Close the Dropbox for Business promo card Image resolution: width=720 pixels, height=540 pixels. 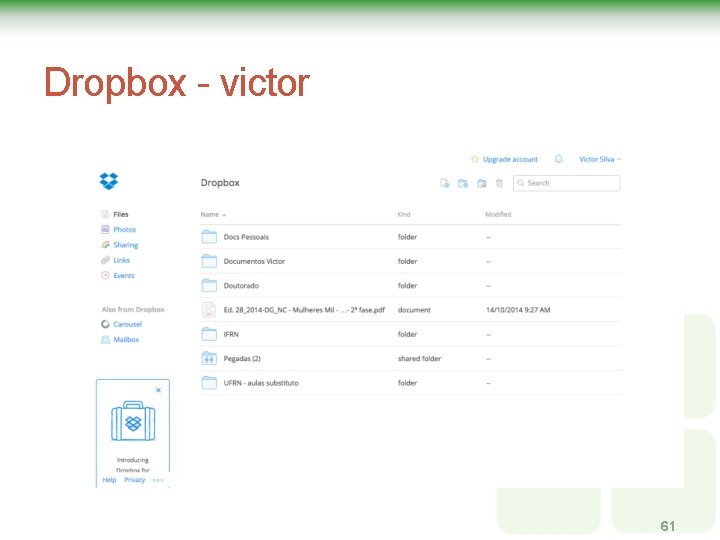tap(158, 390)
